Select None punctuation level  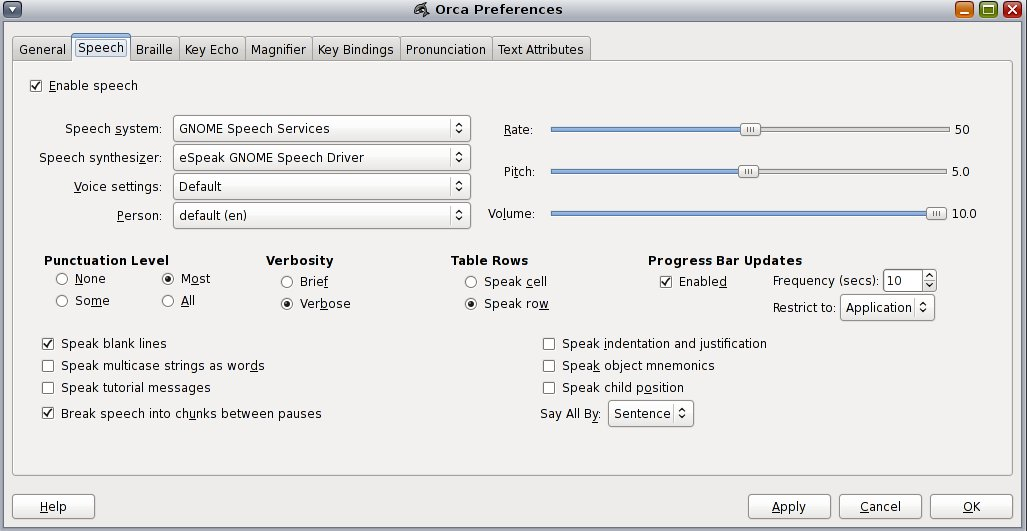click(62, 279)
